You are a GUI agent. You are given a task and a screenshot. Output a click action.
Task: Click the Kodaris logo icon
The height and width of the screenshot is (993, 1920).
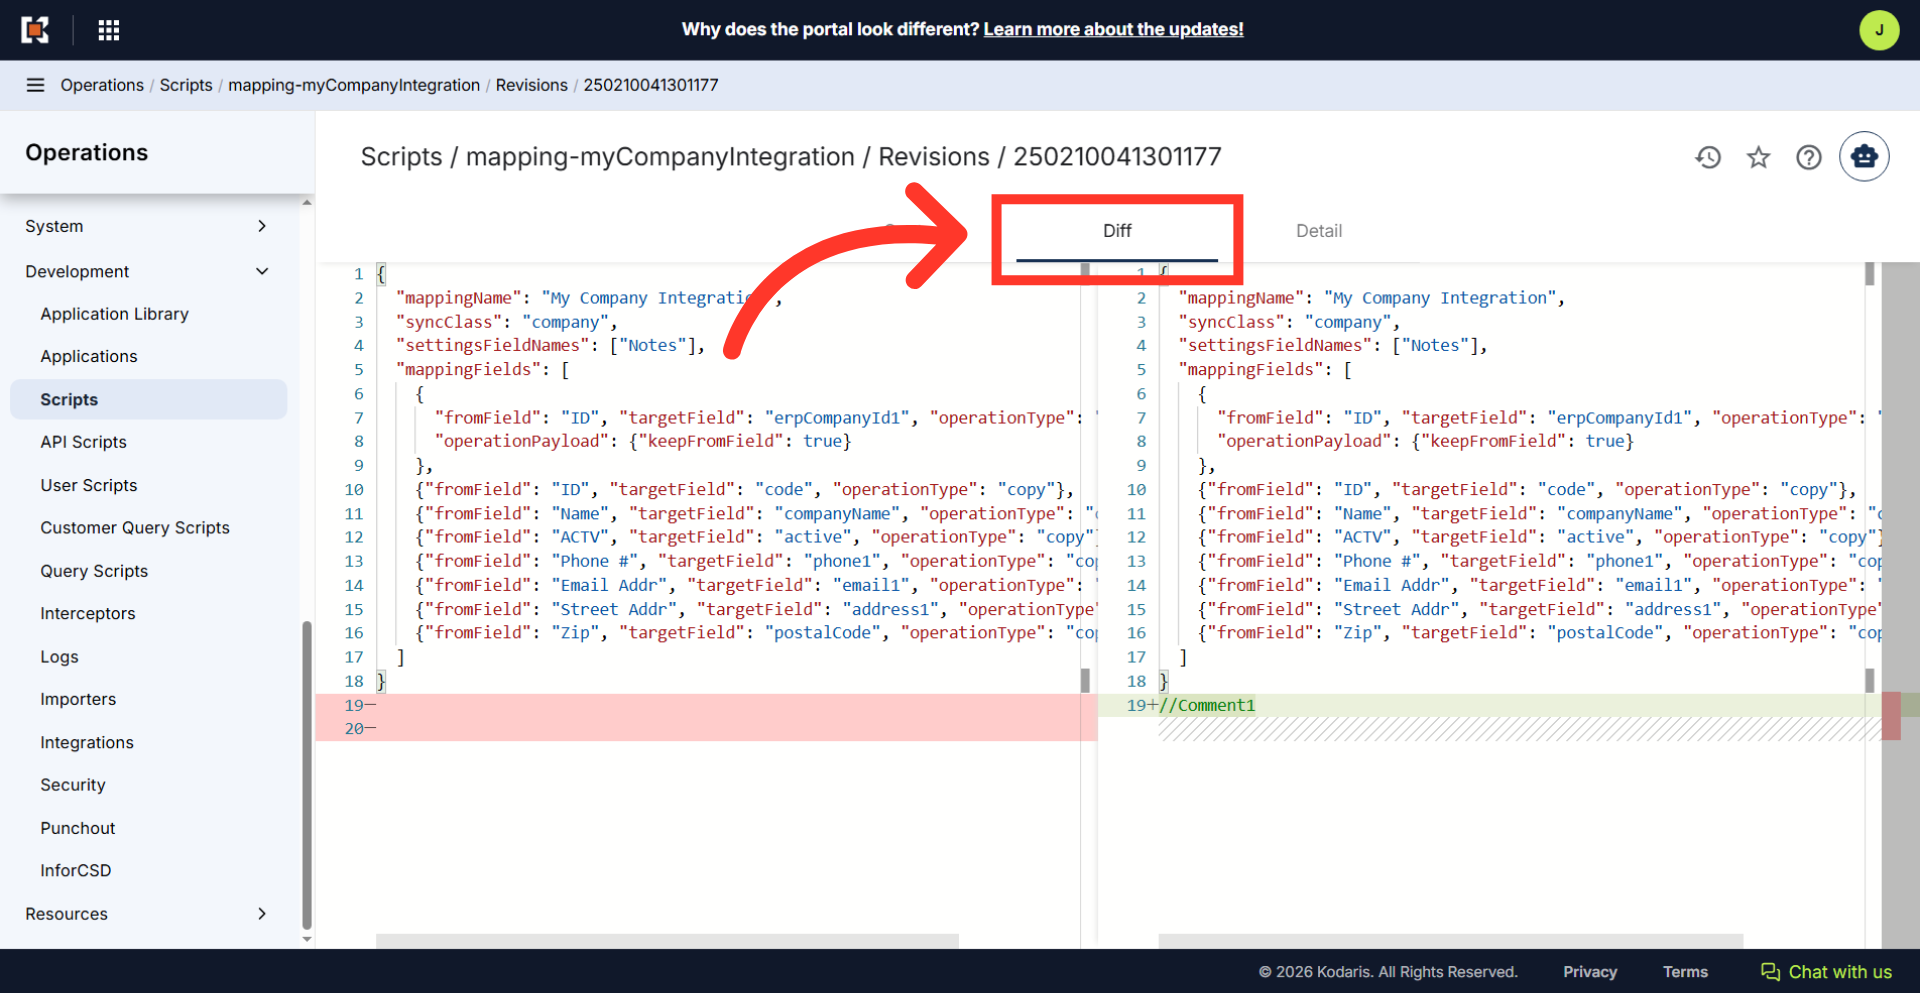click(35, 30)
